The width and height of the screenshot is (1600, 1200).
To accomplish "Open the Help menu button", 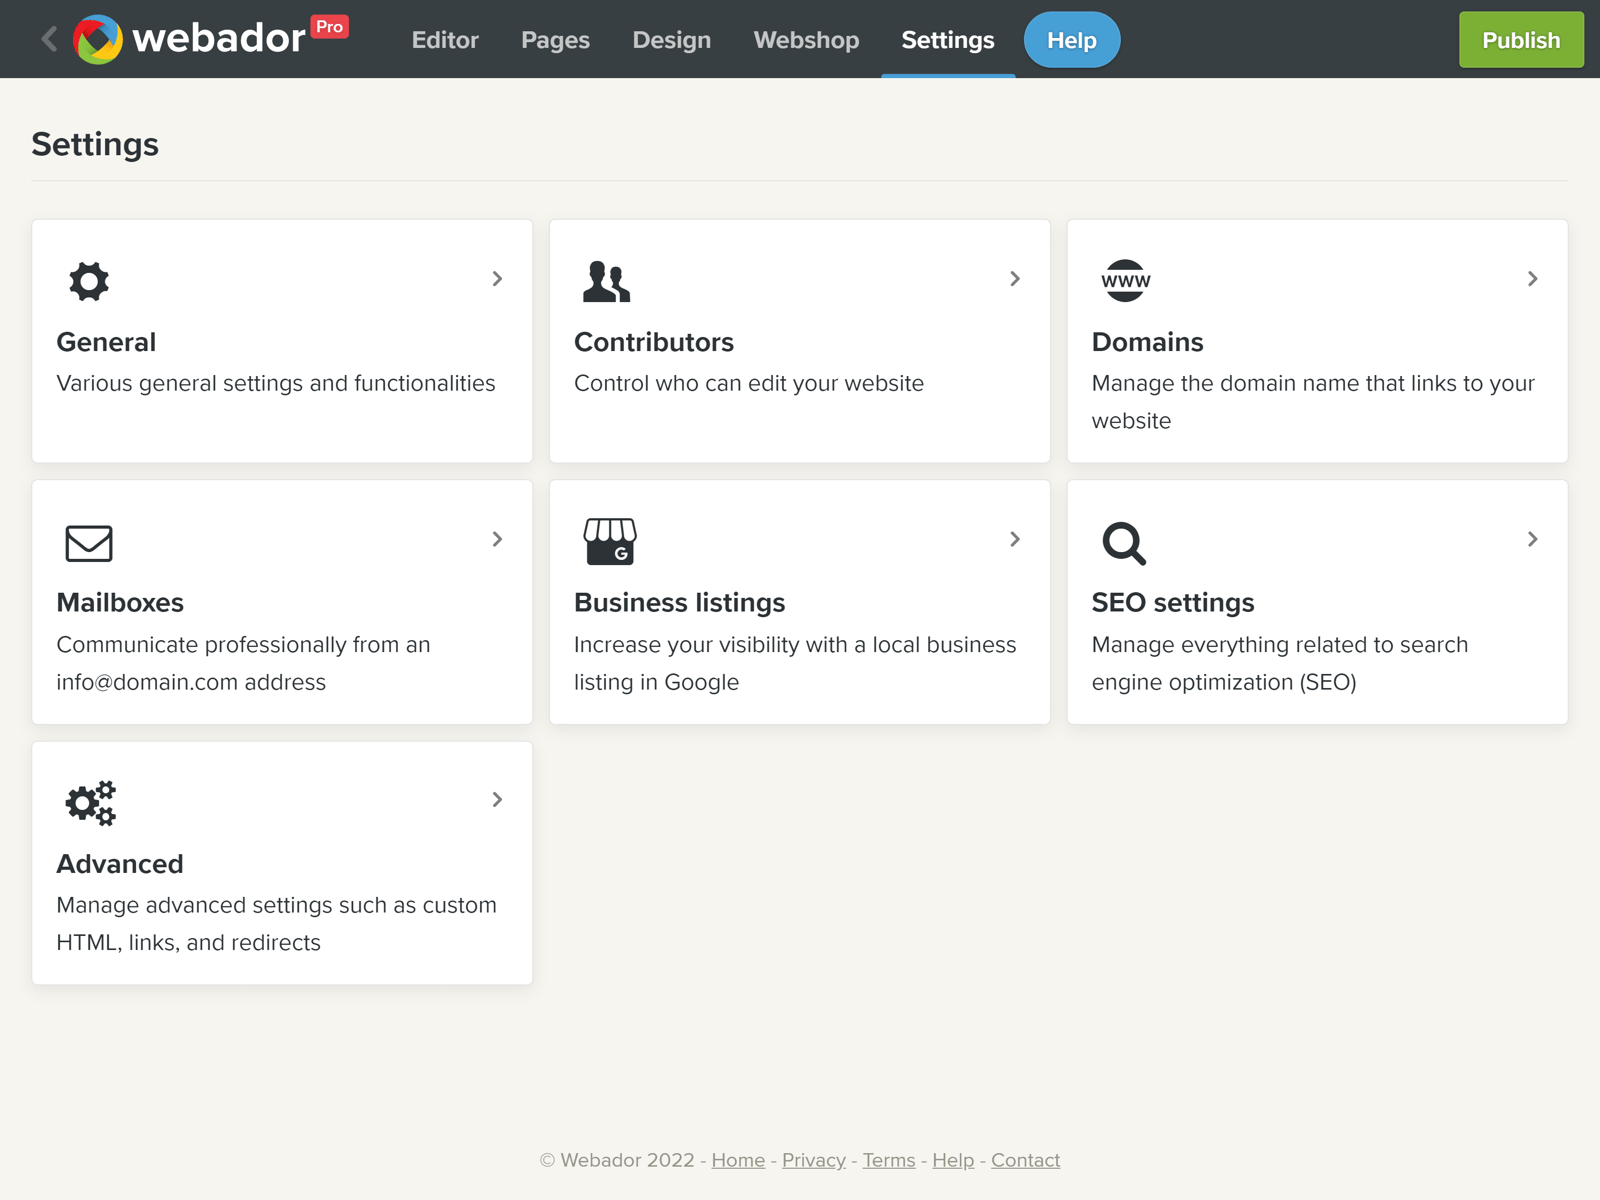I will tap(1071, 40).
